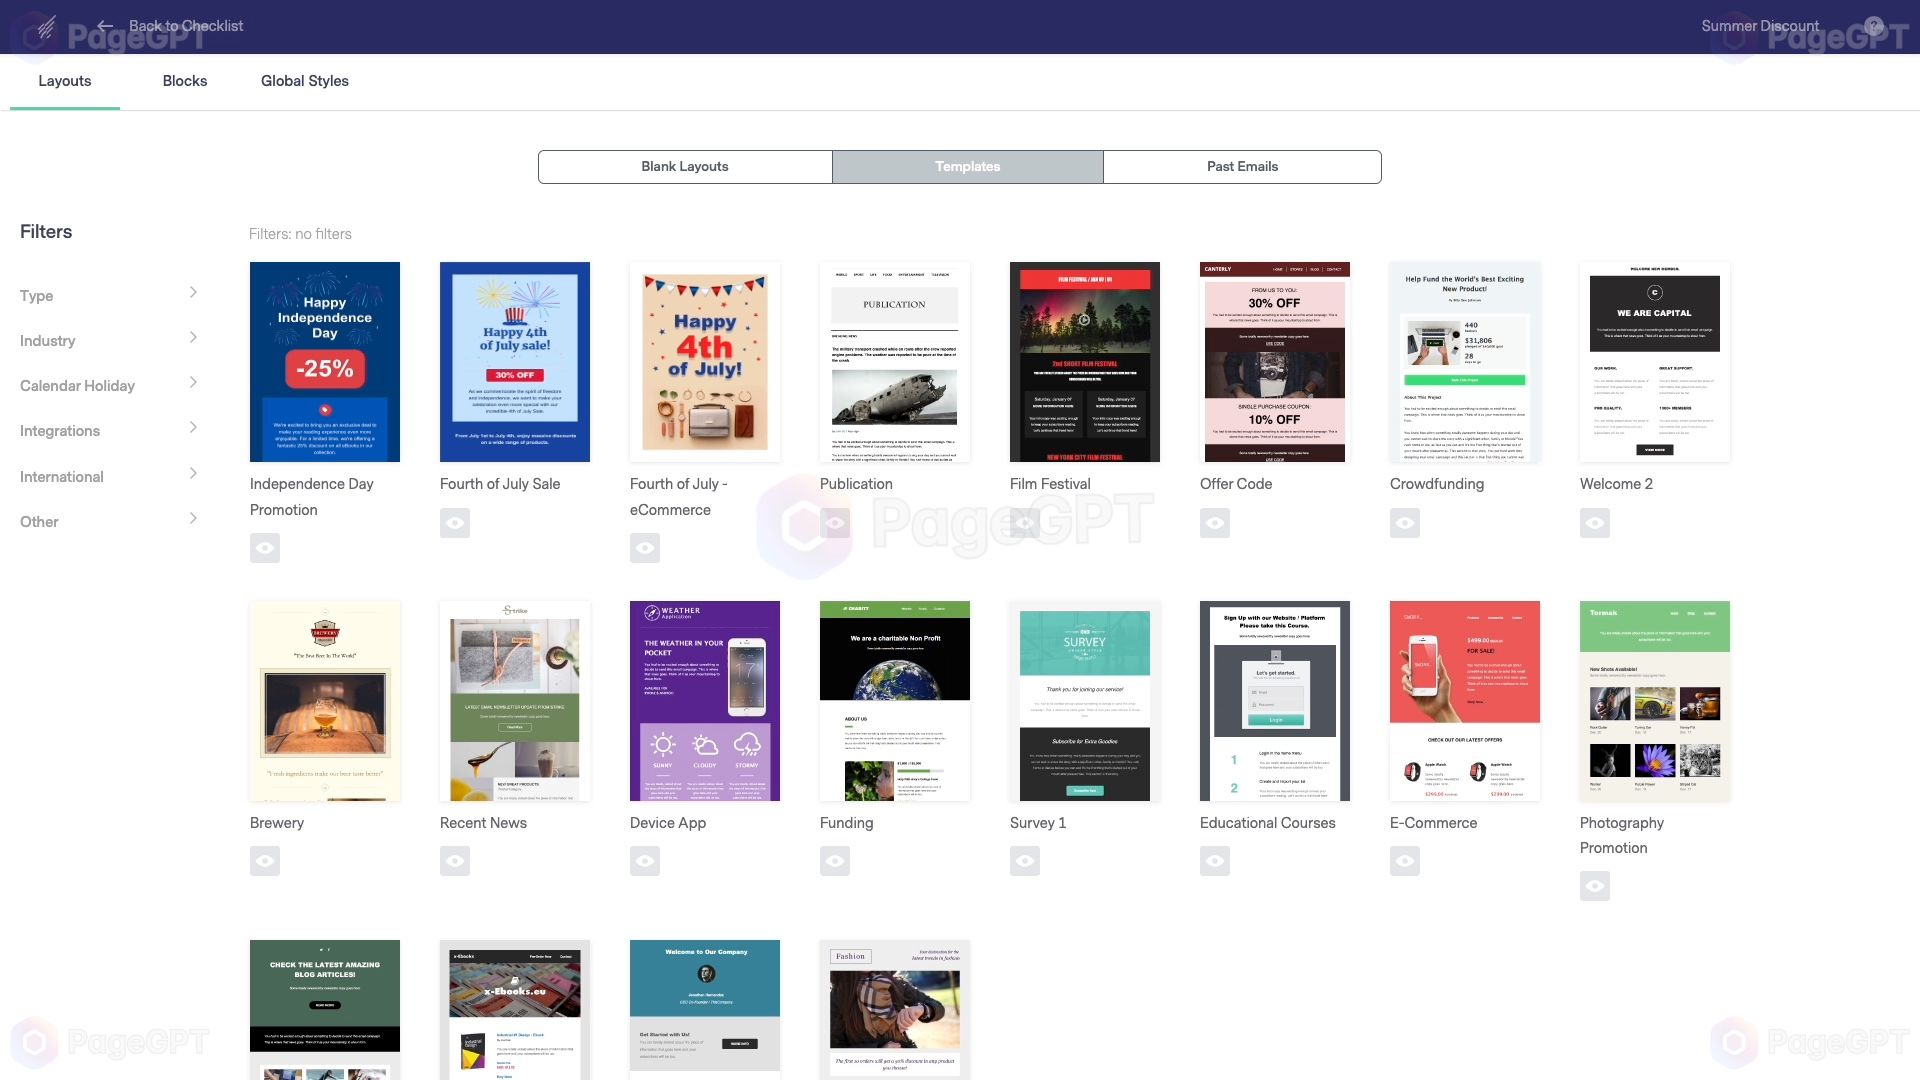
Task: Select the Independence Day Promotion template thumbnail
Action: pyautogui.click(x=324, y=361)
